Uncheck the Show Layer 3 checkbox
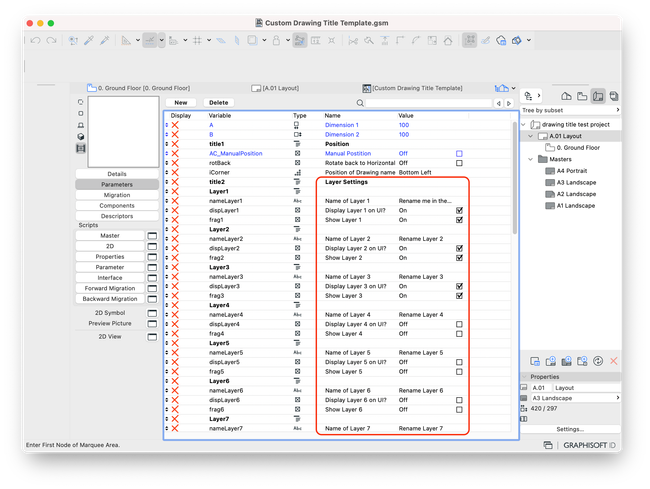The height and width of the screenshot is (489, 650). point(459,296)
